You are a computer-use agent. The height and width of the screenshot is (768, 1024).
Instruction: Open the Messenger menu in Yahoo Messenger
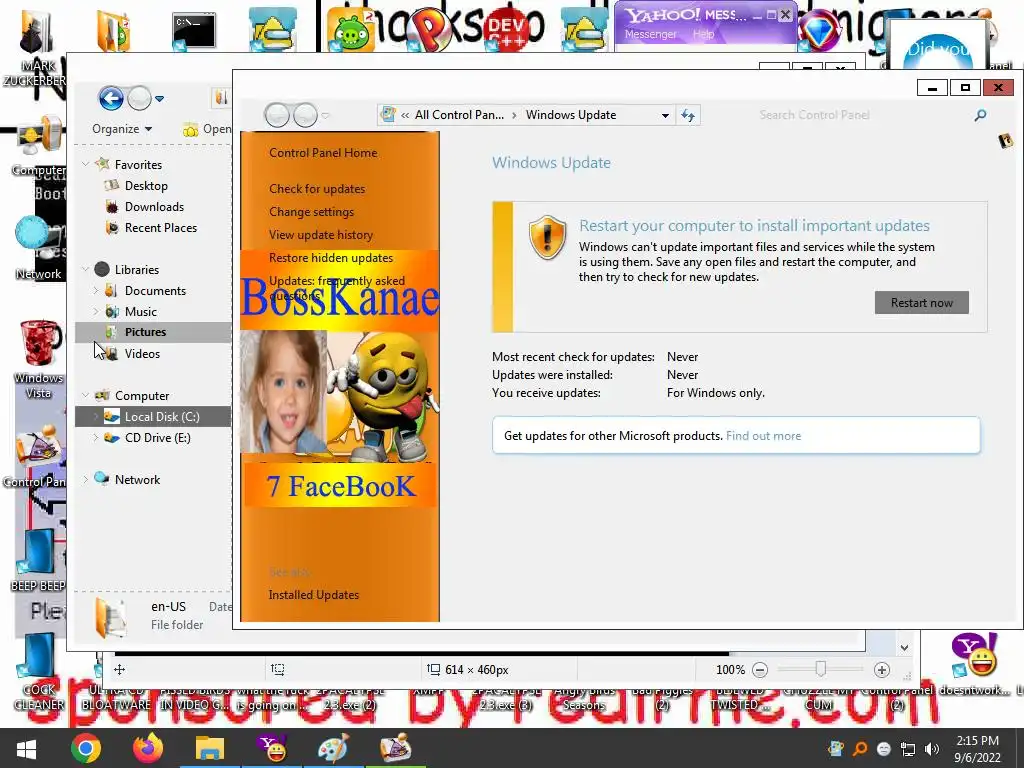point(650,34)
